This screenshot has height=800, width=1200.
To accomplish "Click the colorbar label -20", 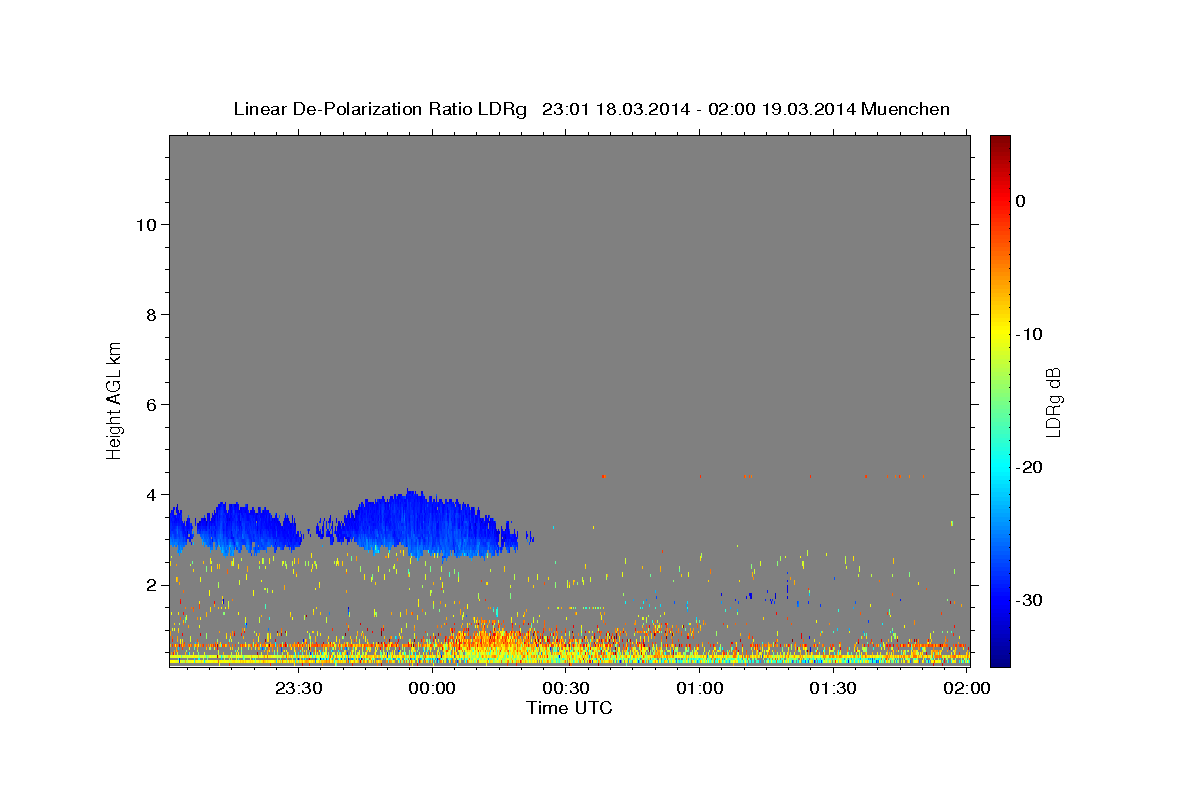I will (x=1029, y=467).
